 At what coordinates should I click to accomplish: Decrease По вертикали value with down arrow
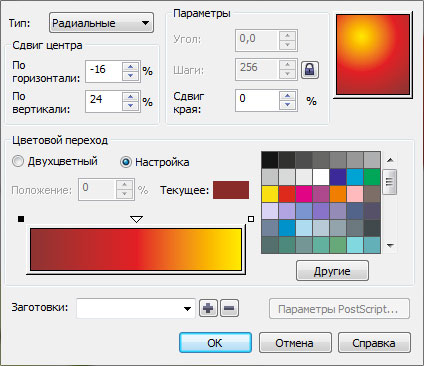click(130, 106)
